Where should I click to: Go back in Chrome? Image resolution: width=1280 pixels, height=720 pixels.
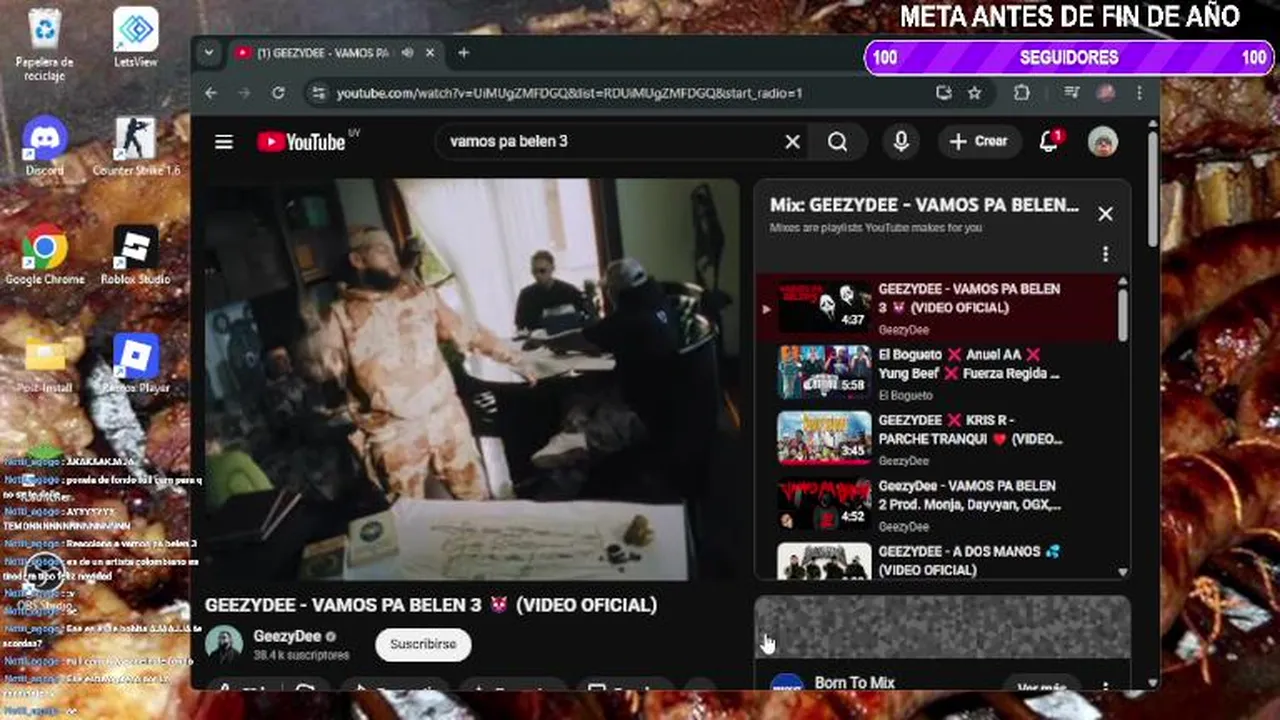(211, 93)
